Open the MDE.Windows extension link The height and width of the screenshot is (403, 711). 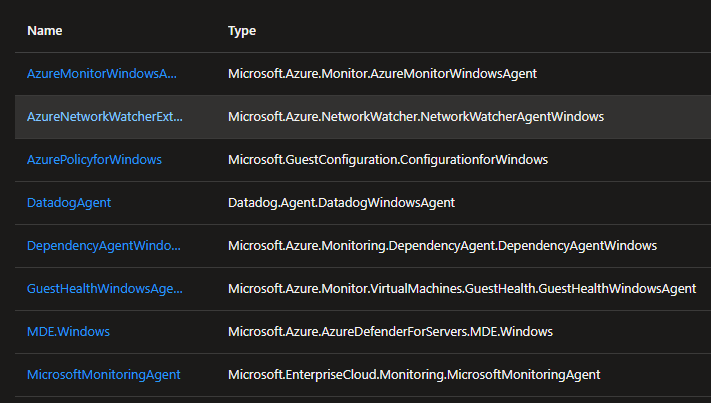(68, 332)
